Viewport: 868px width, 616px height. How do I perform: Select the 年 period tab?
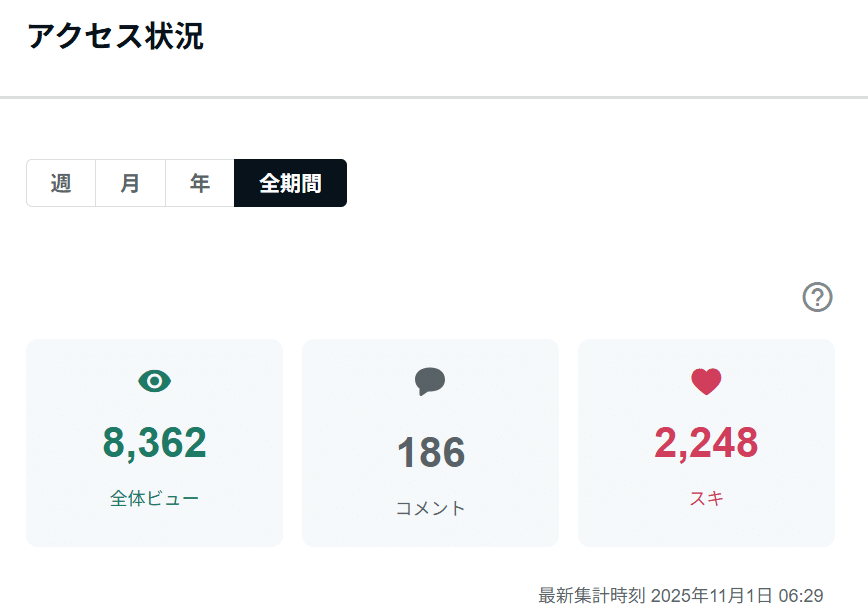tap(200, 183)
